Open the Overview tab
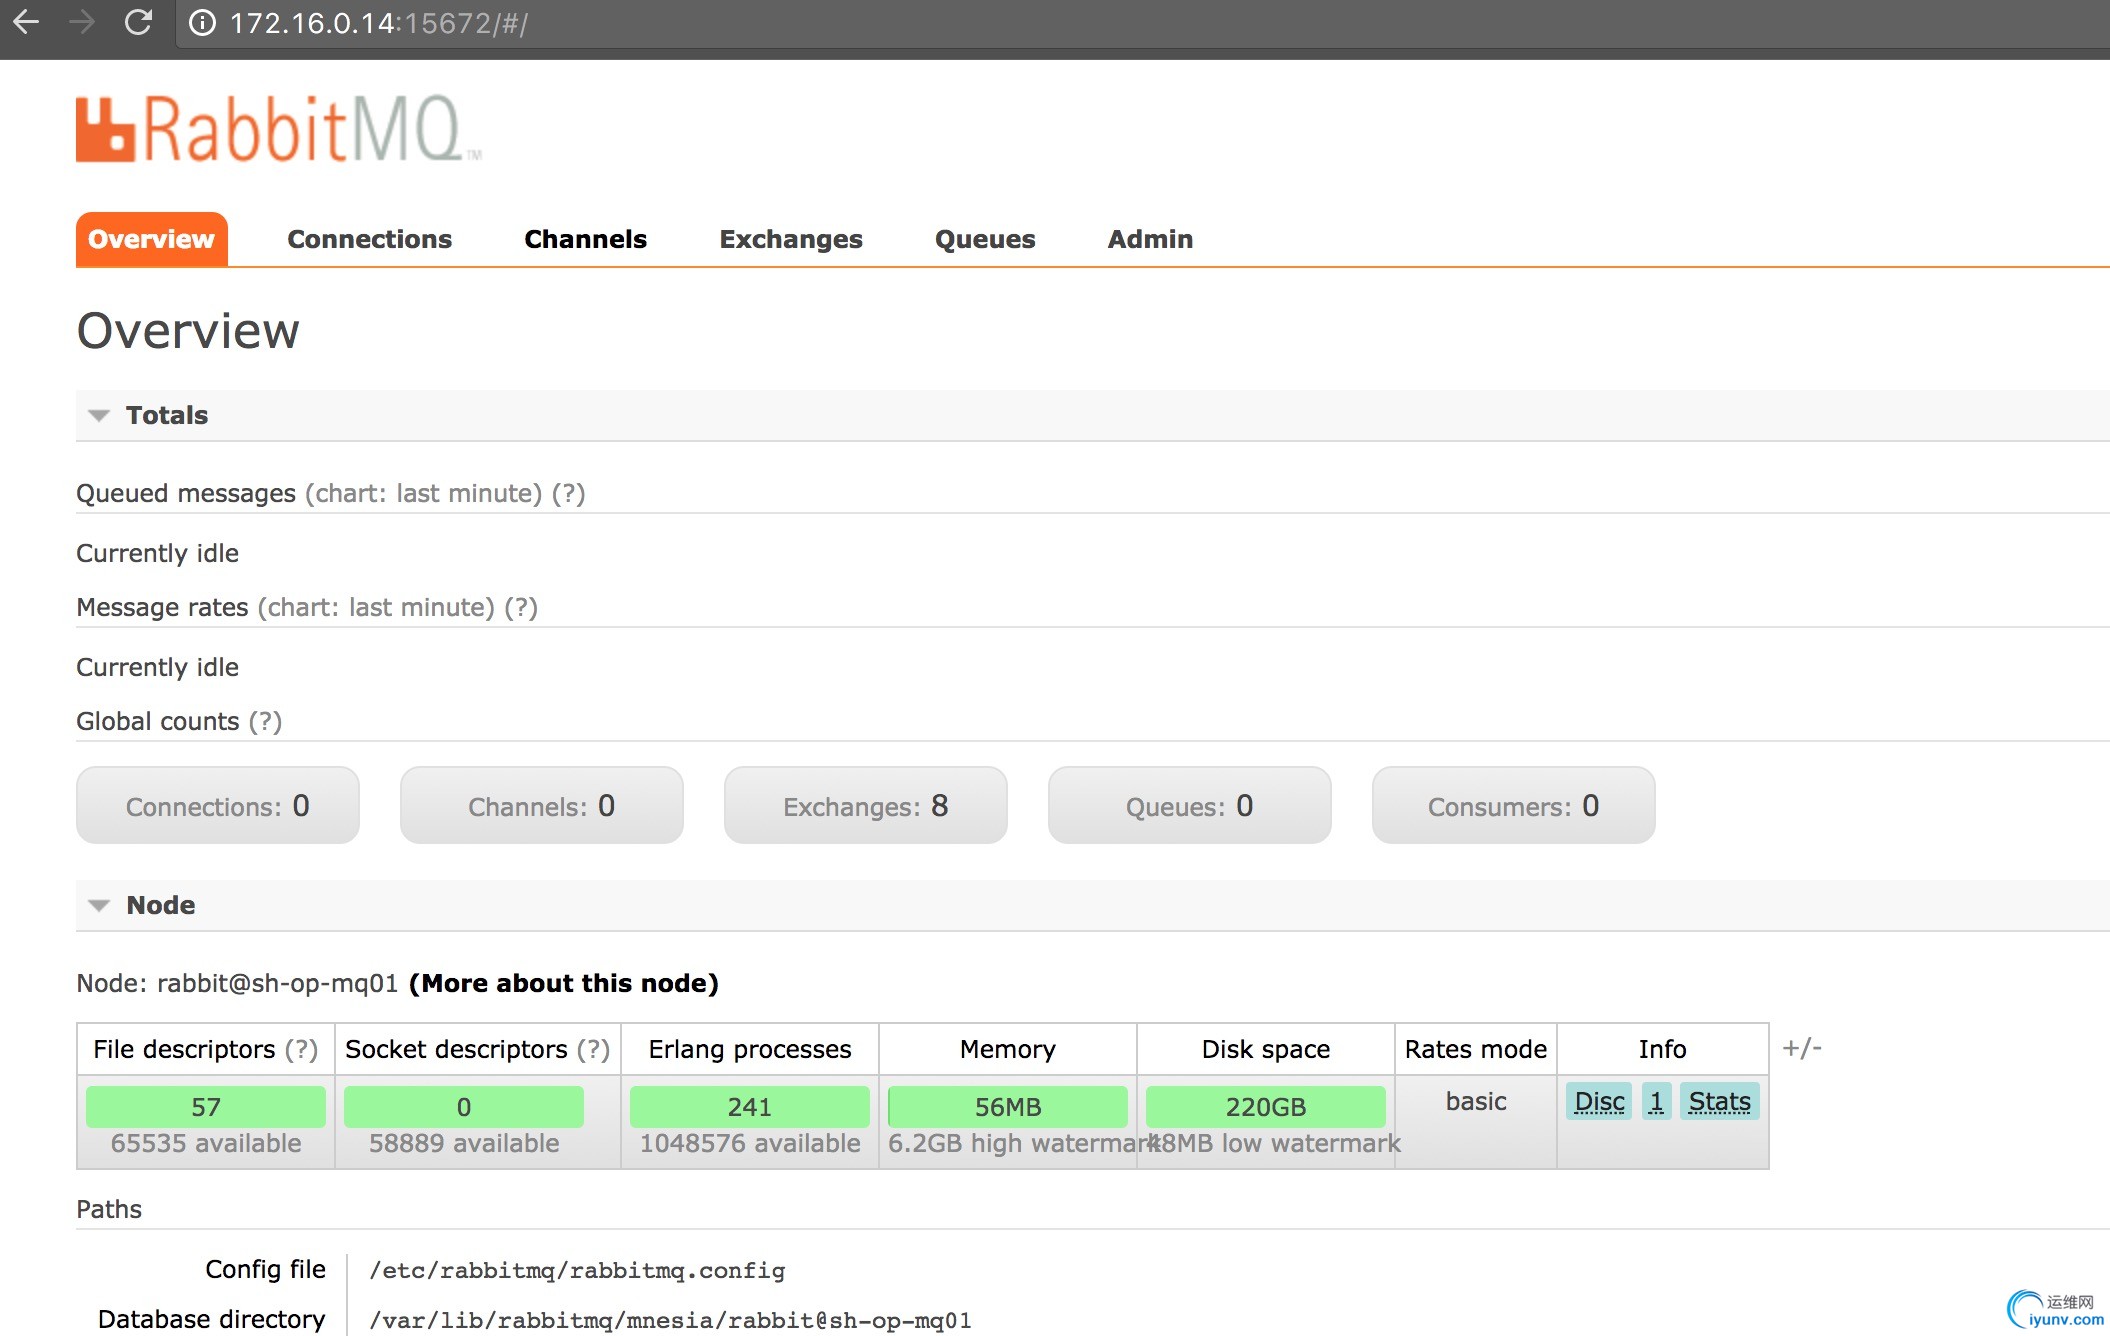 pyautogui.click(x=151, y=239)
